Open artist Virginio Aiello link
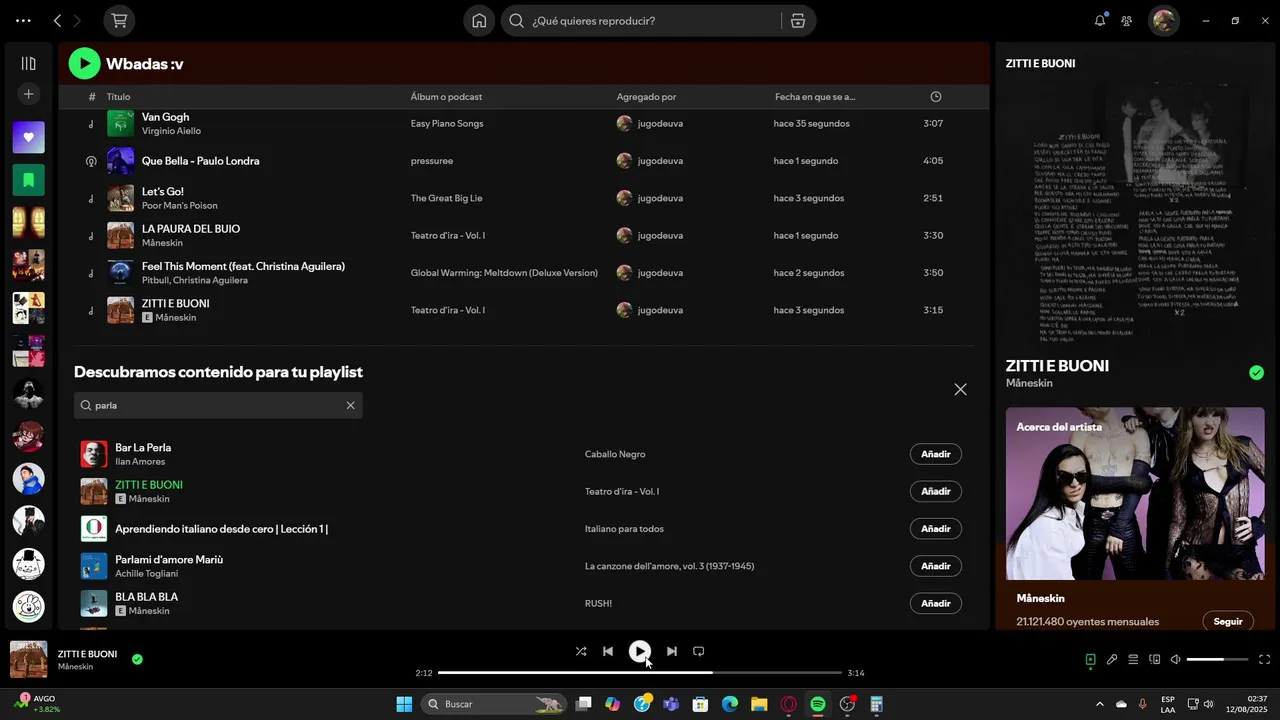1280x720 pixels. (171, 131)
